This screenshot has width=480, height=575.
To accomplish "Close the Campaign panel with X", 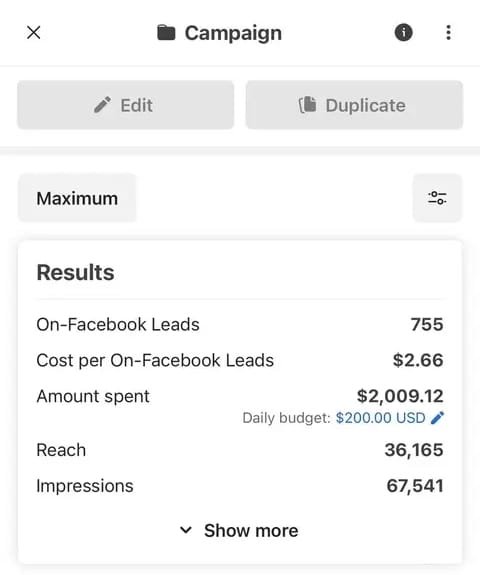I will (x=33, y=33).
